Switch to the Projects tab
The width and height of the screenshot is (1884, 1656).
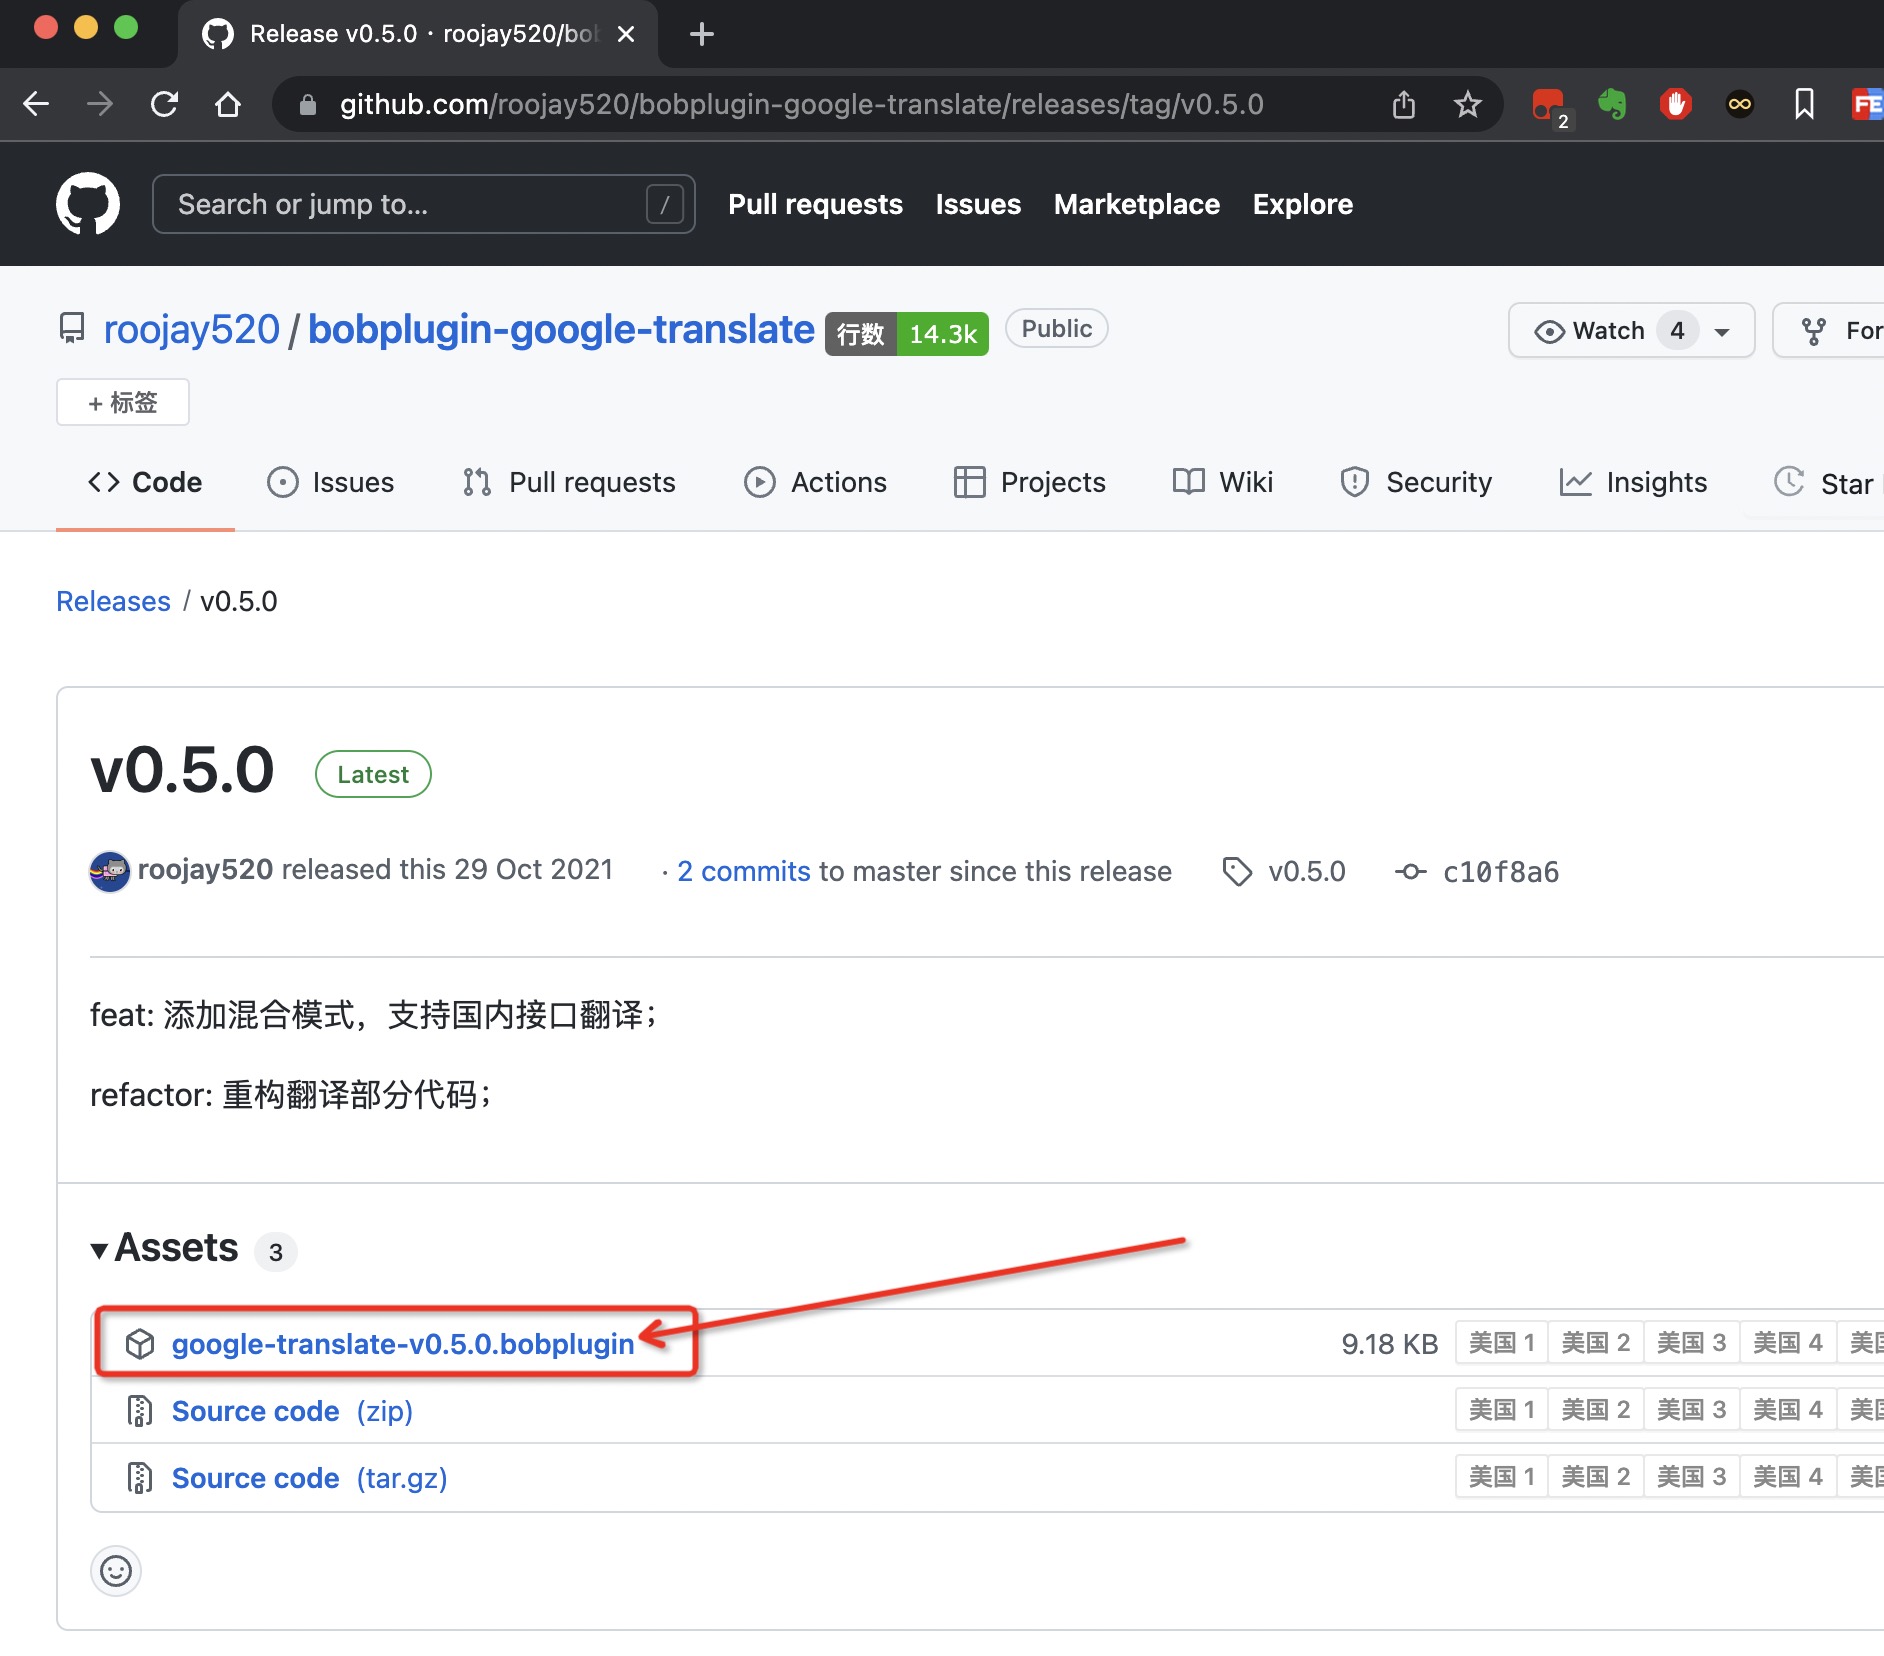coord(1030,482)
